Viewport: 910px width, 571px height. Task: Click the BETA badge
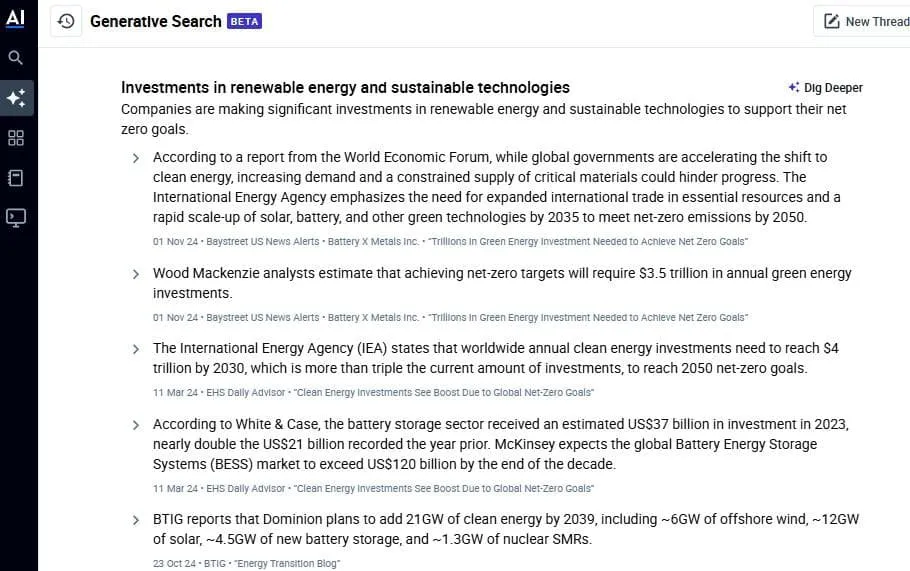coord(244,21)
